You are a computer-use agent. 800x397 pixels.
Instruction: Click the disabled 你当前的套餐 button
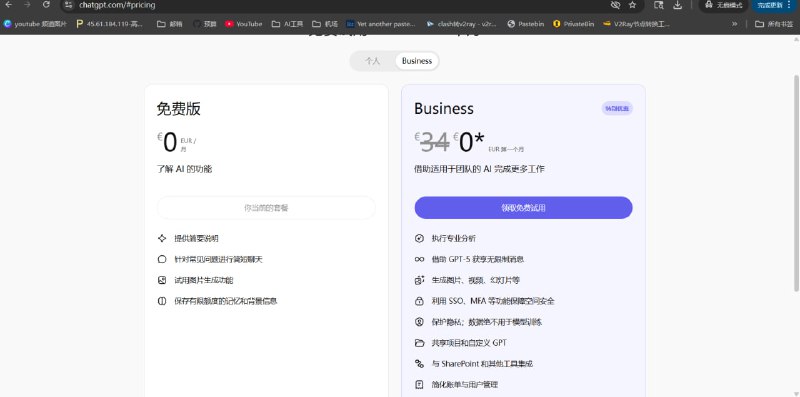tap(266, 208)
